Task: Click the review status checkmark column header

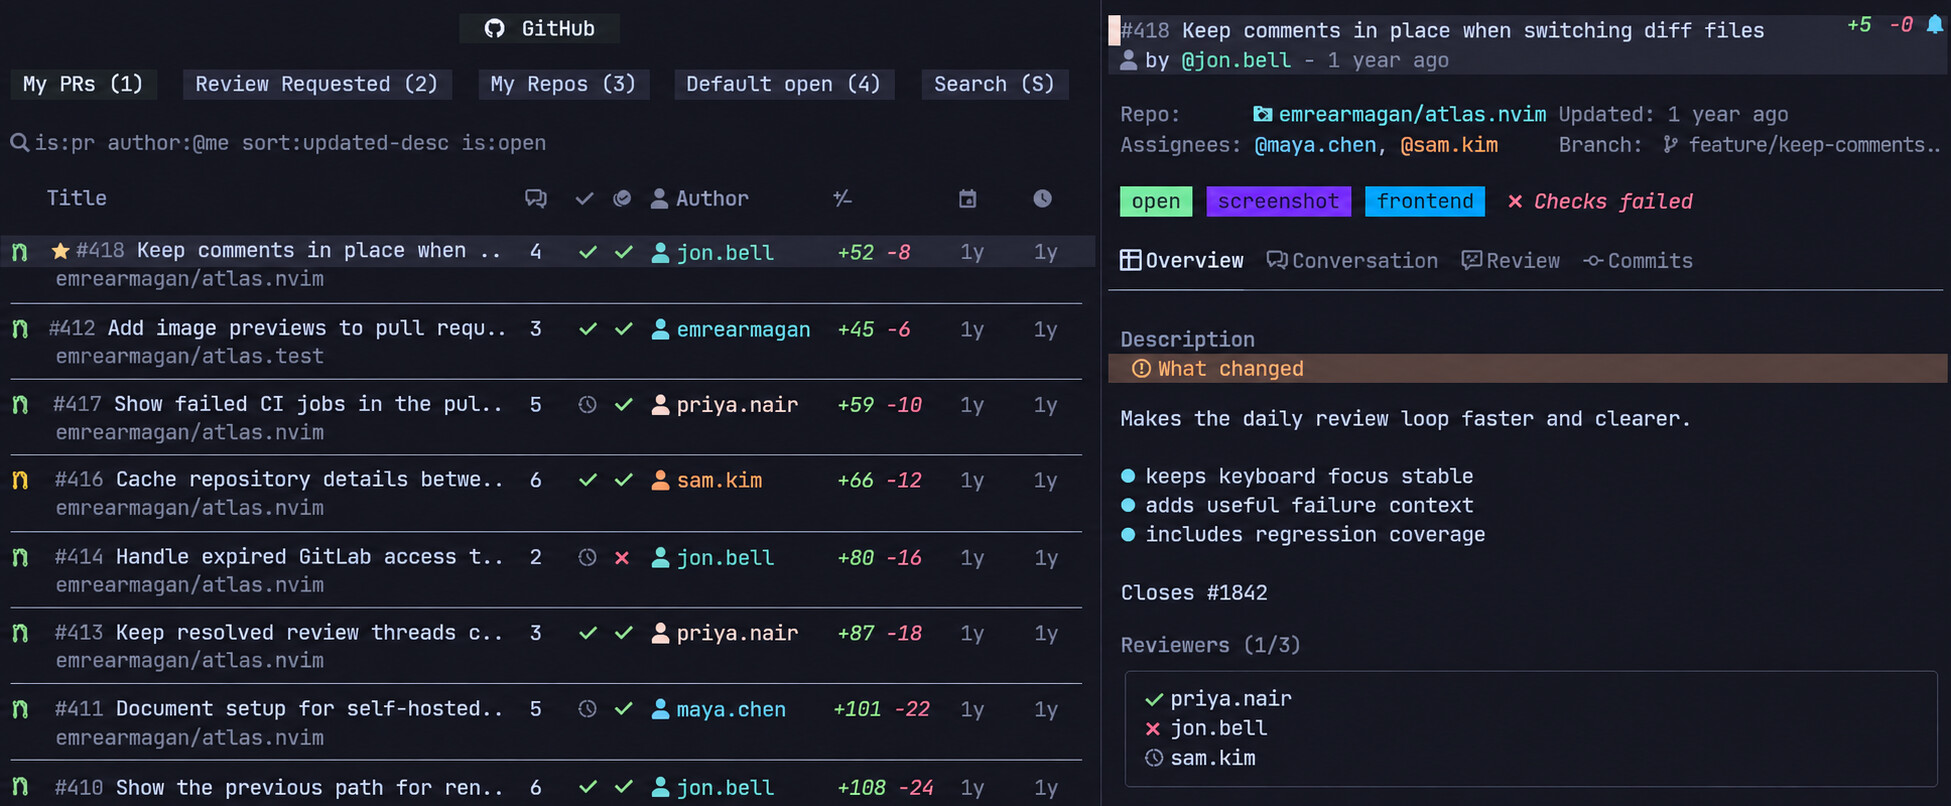Action: coord(585,199)
